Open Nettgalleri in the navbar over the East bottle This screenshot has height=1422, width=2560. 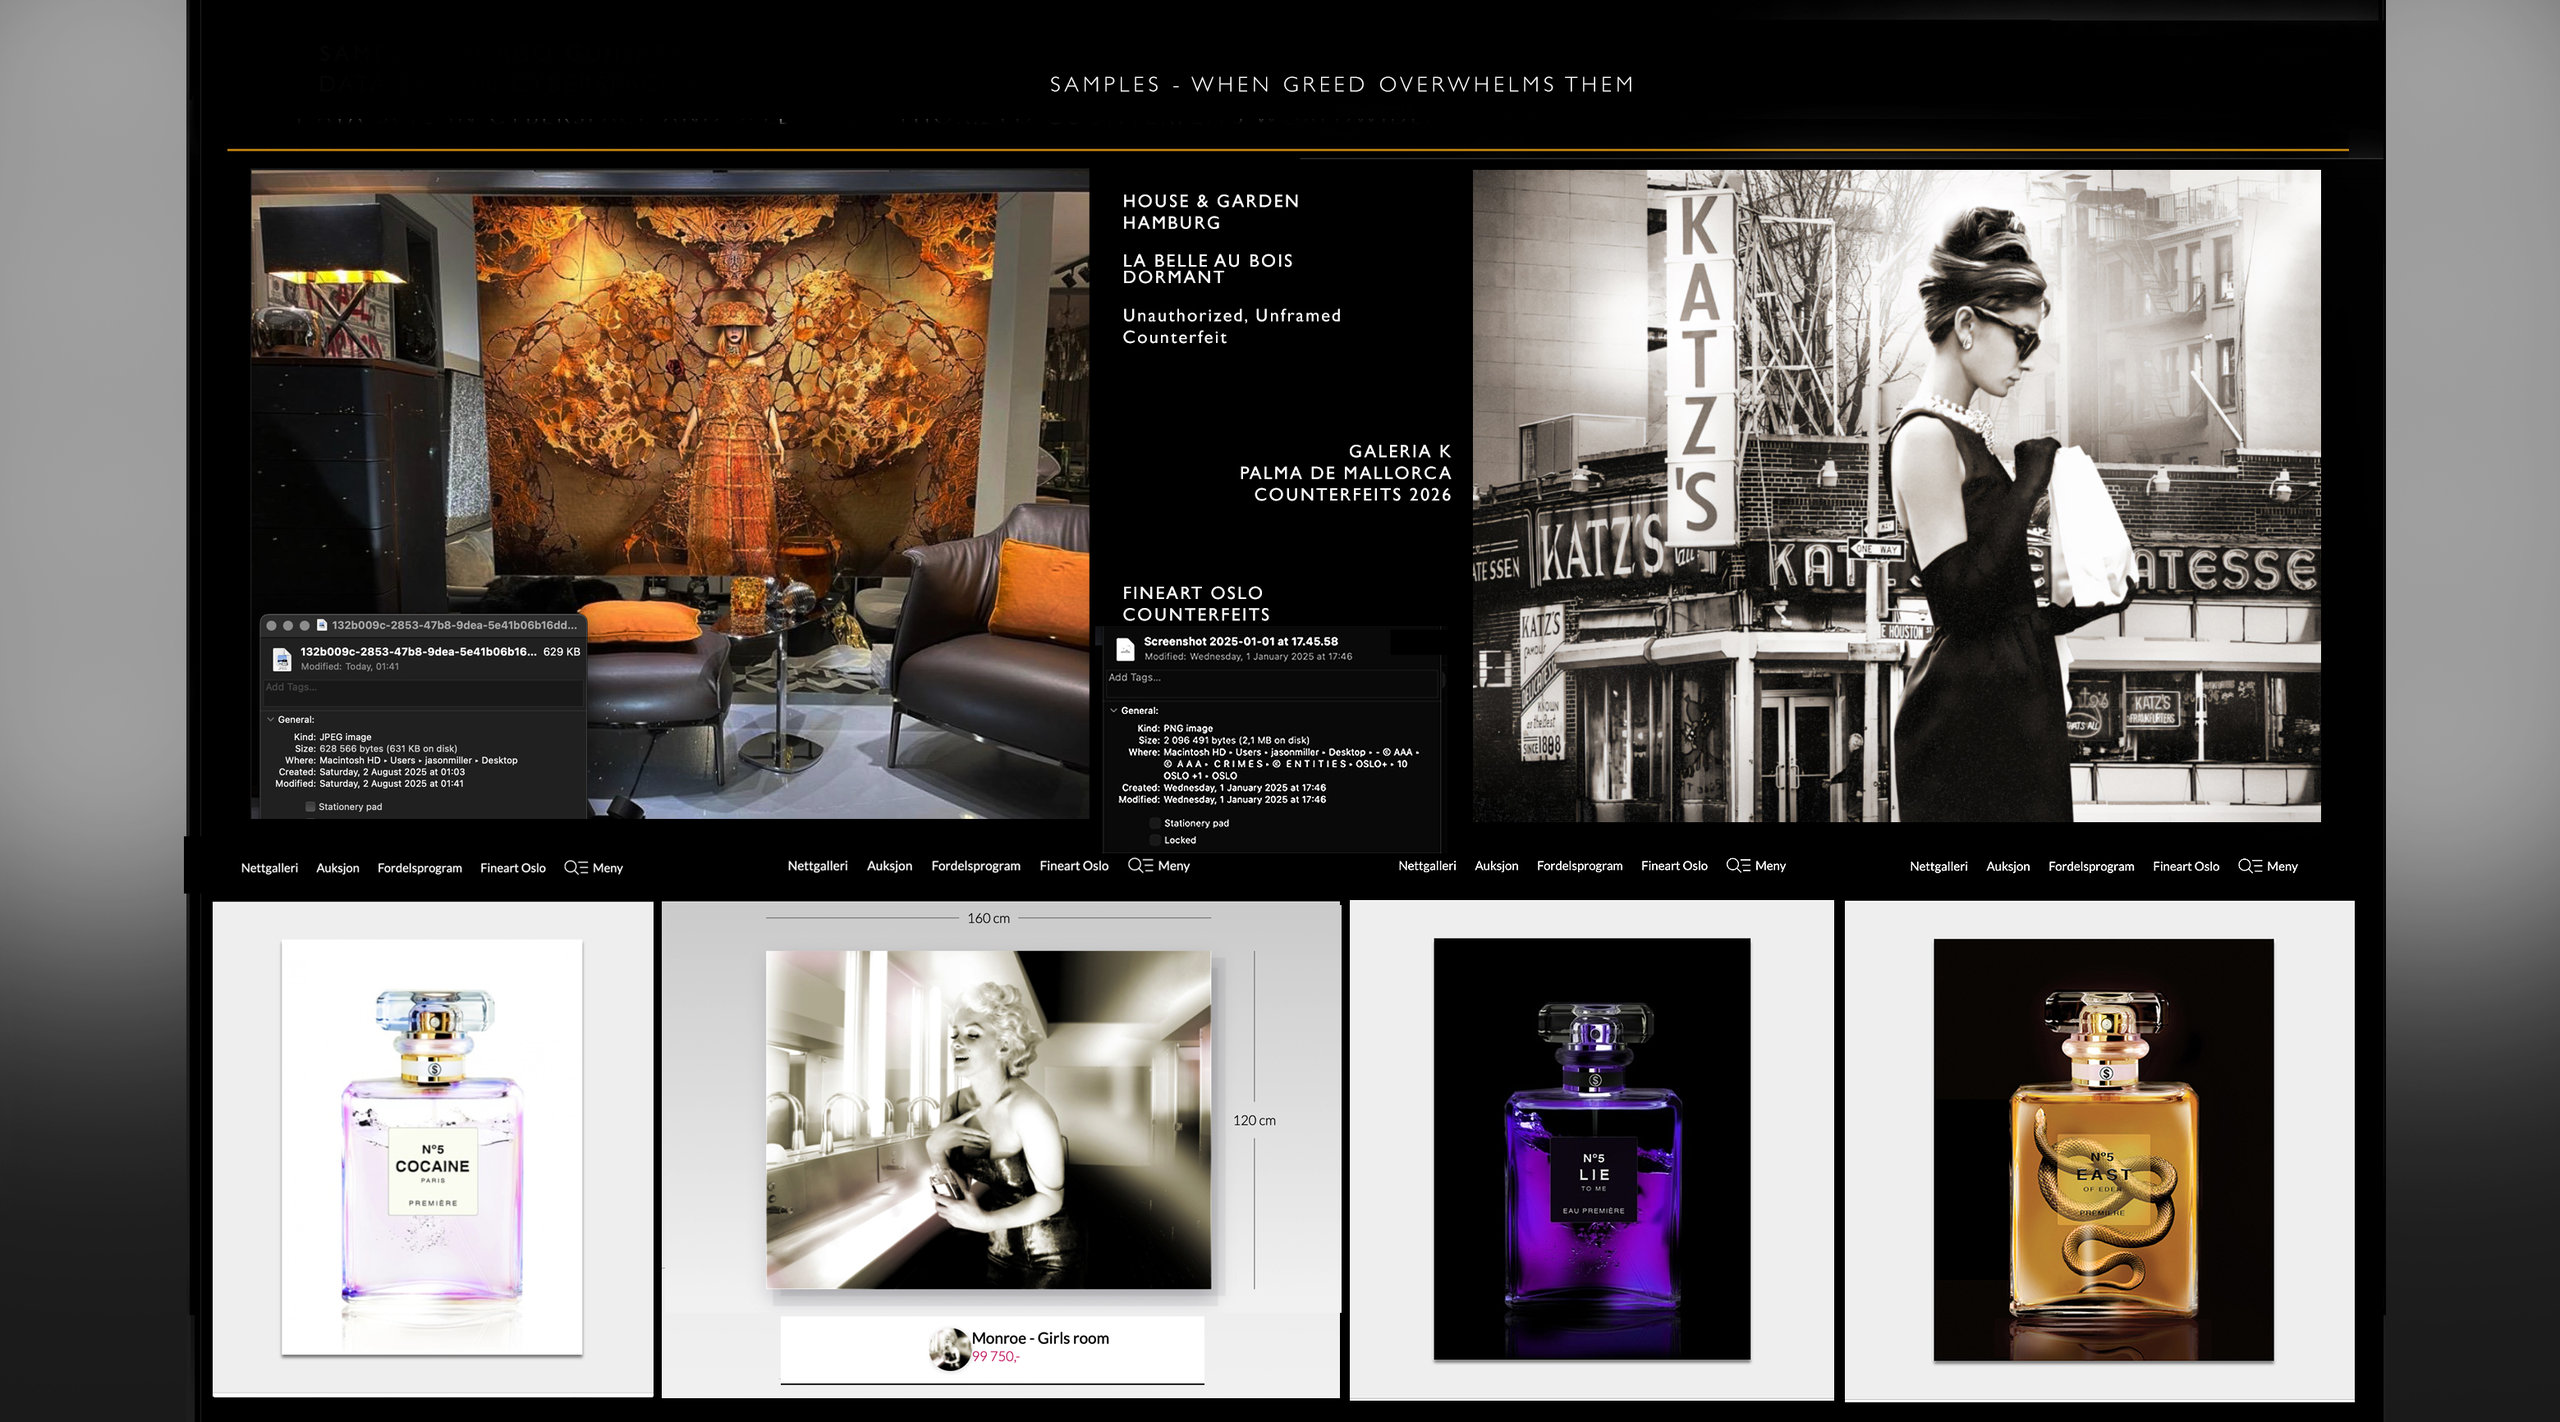(1939, 867)
